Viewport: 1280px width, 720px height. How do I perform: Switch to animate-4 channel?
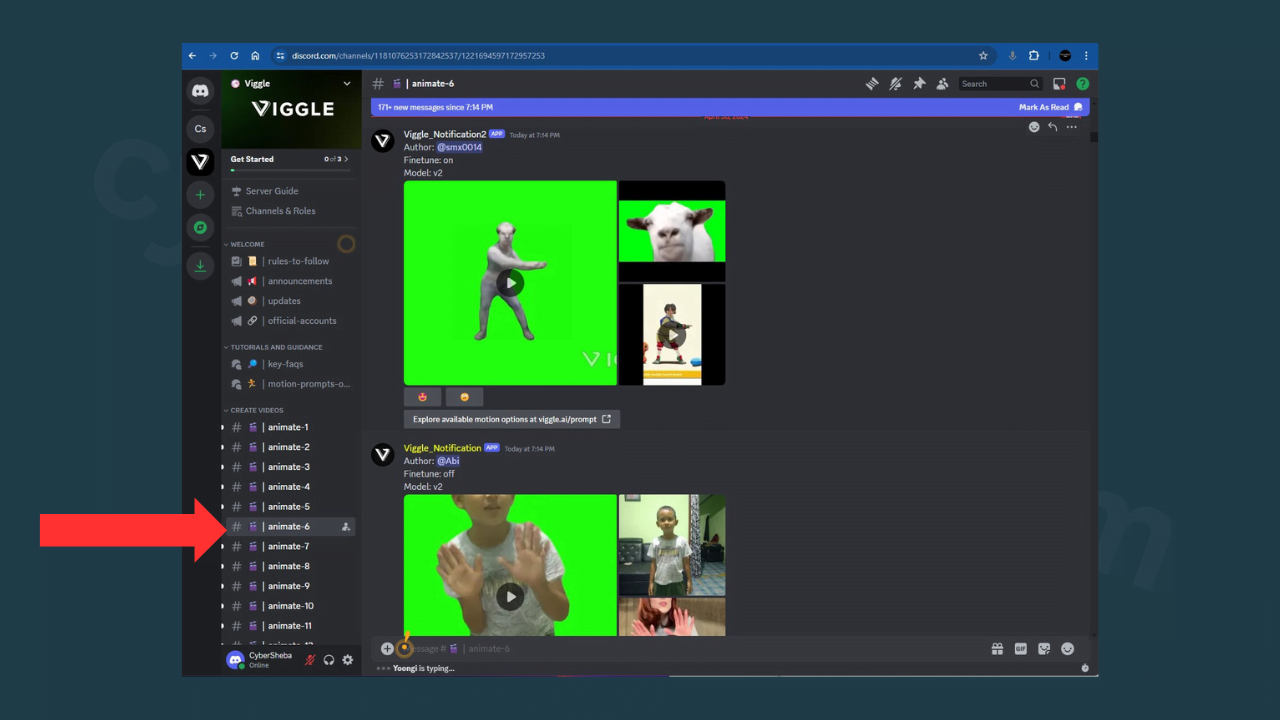point(290,487)
